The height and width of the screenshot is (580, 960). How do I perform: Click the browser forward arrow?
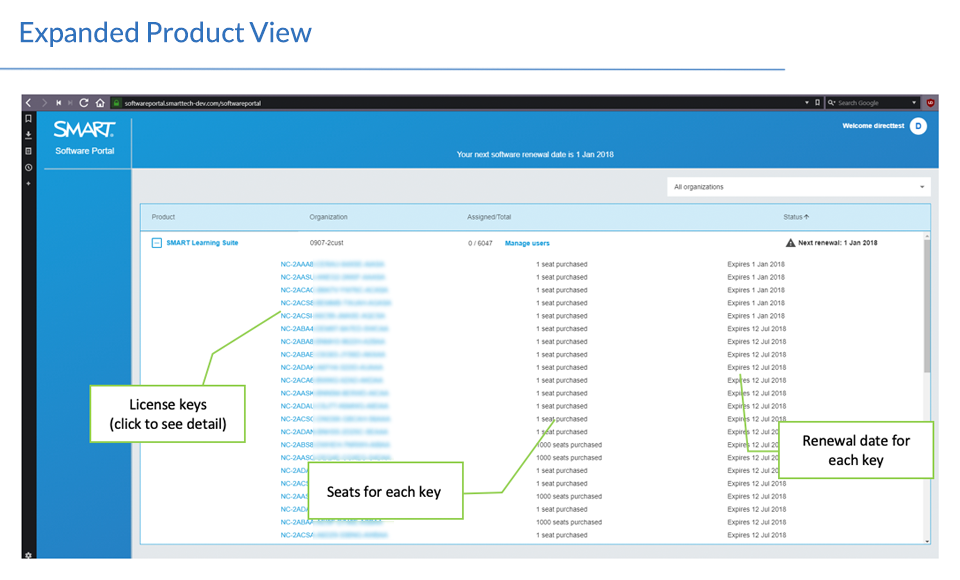[44, 102]
